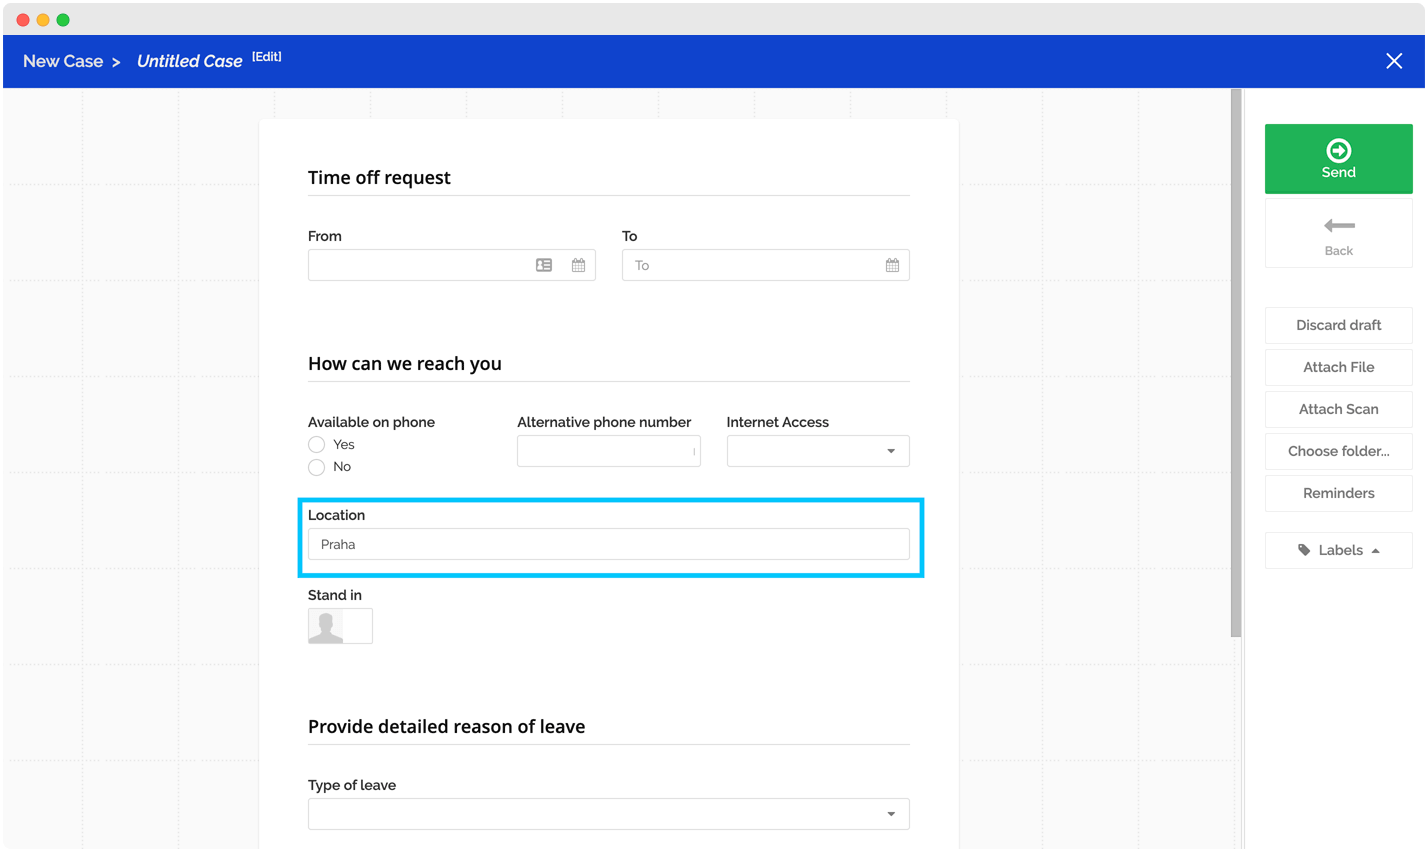Image resolution: width=1428 pixels, height=852 pixels.
Task: Click the Edit link next to Untitled Case
Action: pos(266,57)
